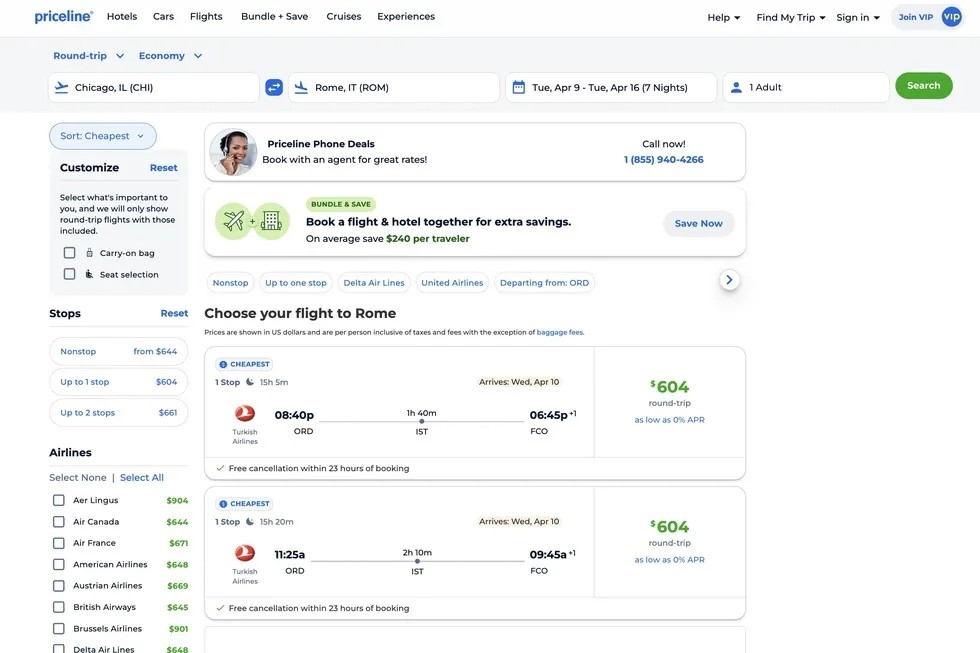Click the calendar icon in dates field

click(519, 87)
